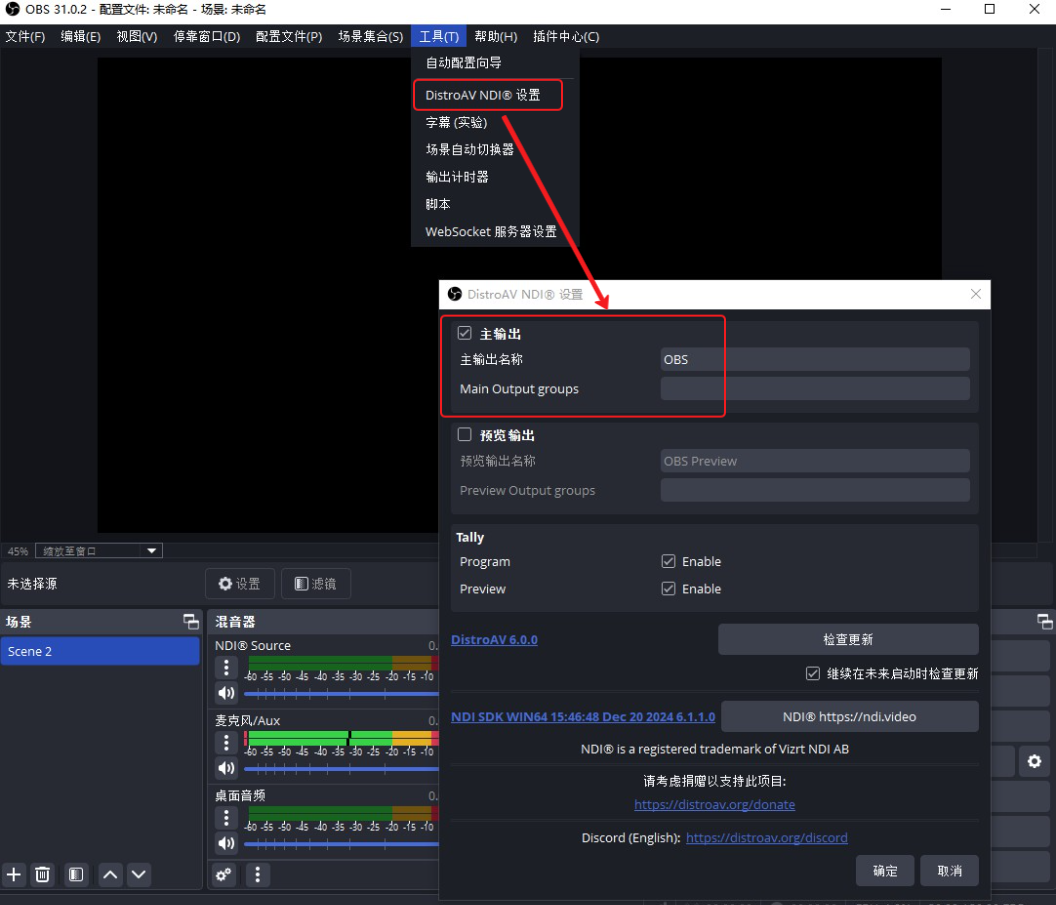
Task: Open the distroav.org/donate link
Action: 715,805
